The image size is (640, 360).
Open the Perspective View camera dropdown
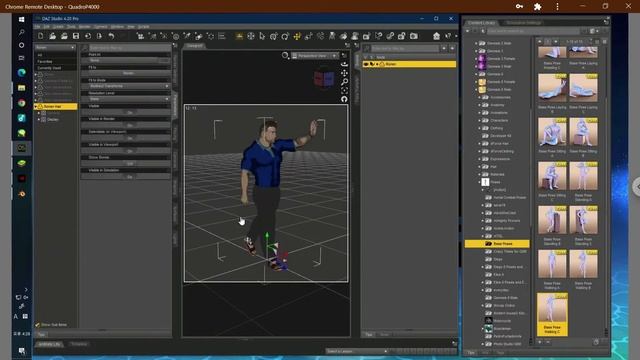click(x=315, y=56)
